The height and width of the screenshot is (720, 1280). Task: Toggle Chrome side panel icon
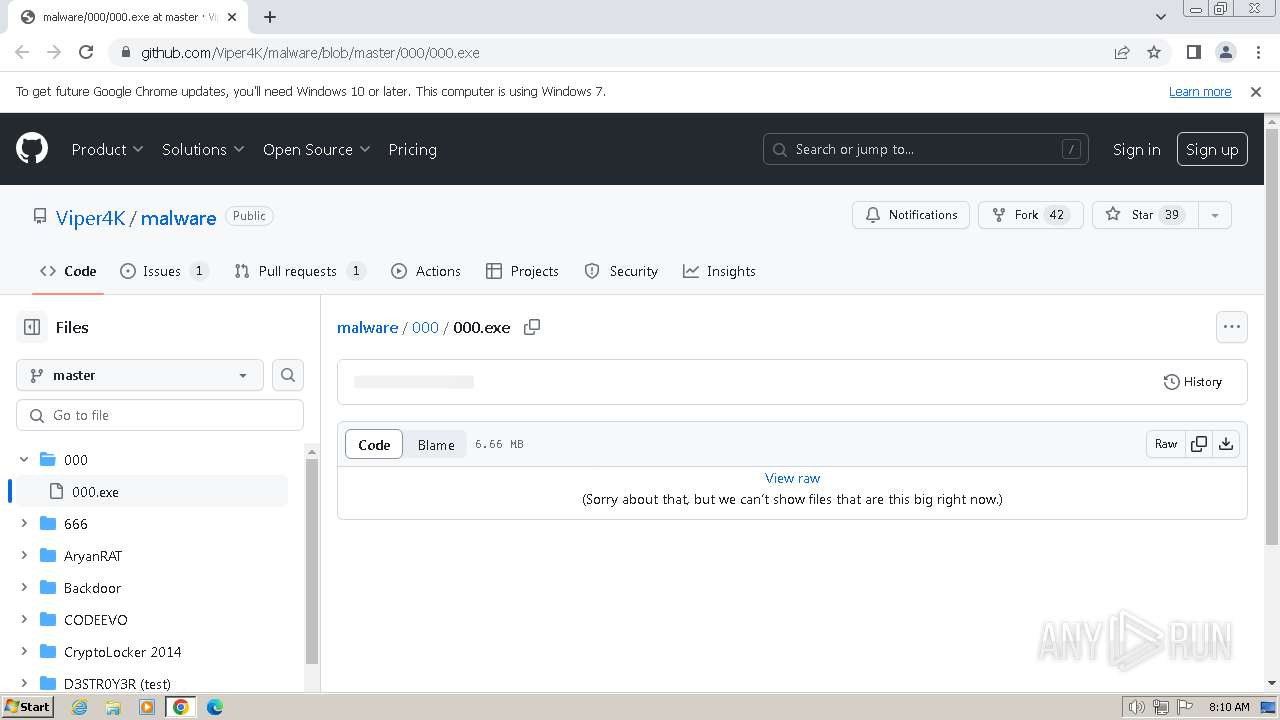(1193, 52)
